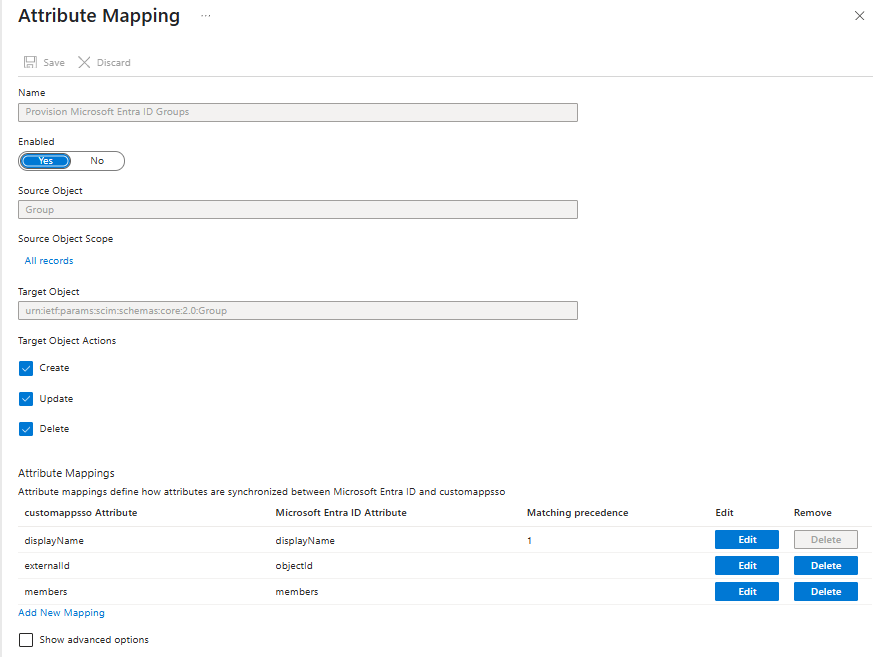Screen dimensions: 878x657
Task: Uncheck the Create target action
Action: click(x=26, y=368)
